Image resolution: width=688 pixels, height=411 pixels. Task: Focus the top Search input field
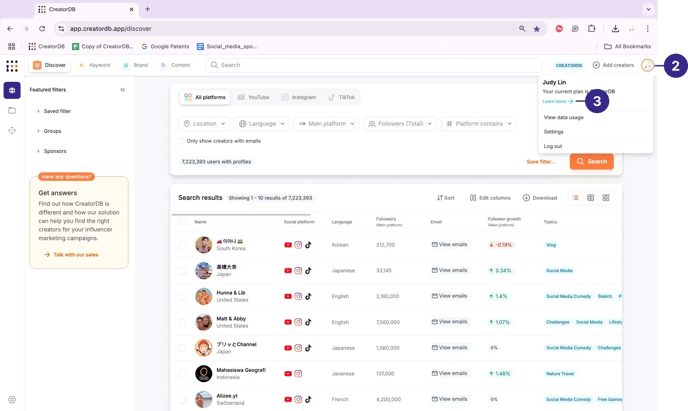374,65
